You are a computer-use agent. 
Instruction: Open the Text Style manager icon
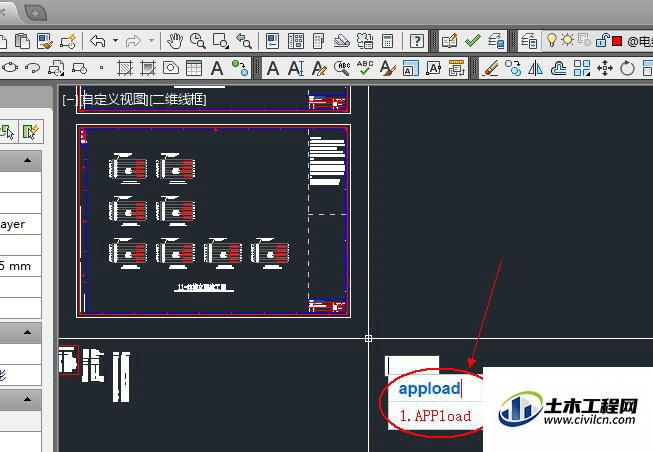388,68
